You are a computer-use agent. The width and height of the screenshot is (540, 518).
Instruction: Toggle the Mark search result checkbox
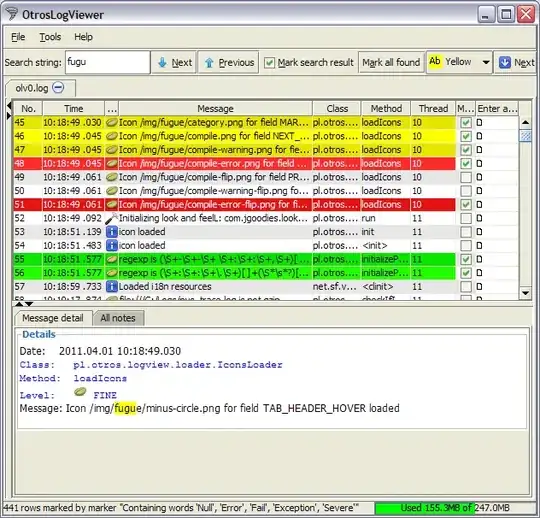point(269,63)
